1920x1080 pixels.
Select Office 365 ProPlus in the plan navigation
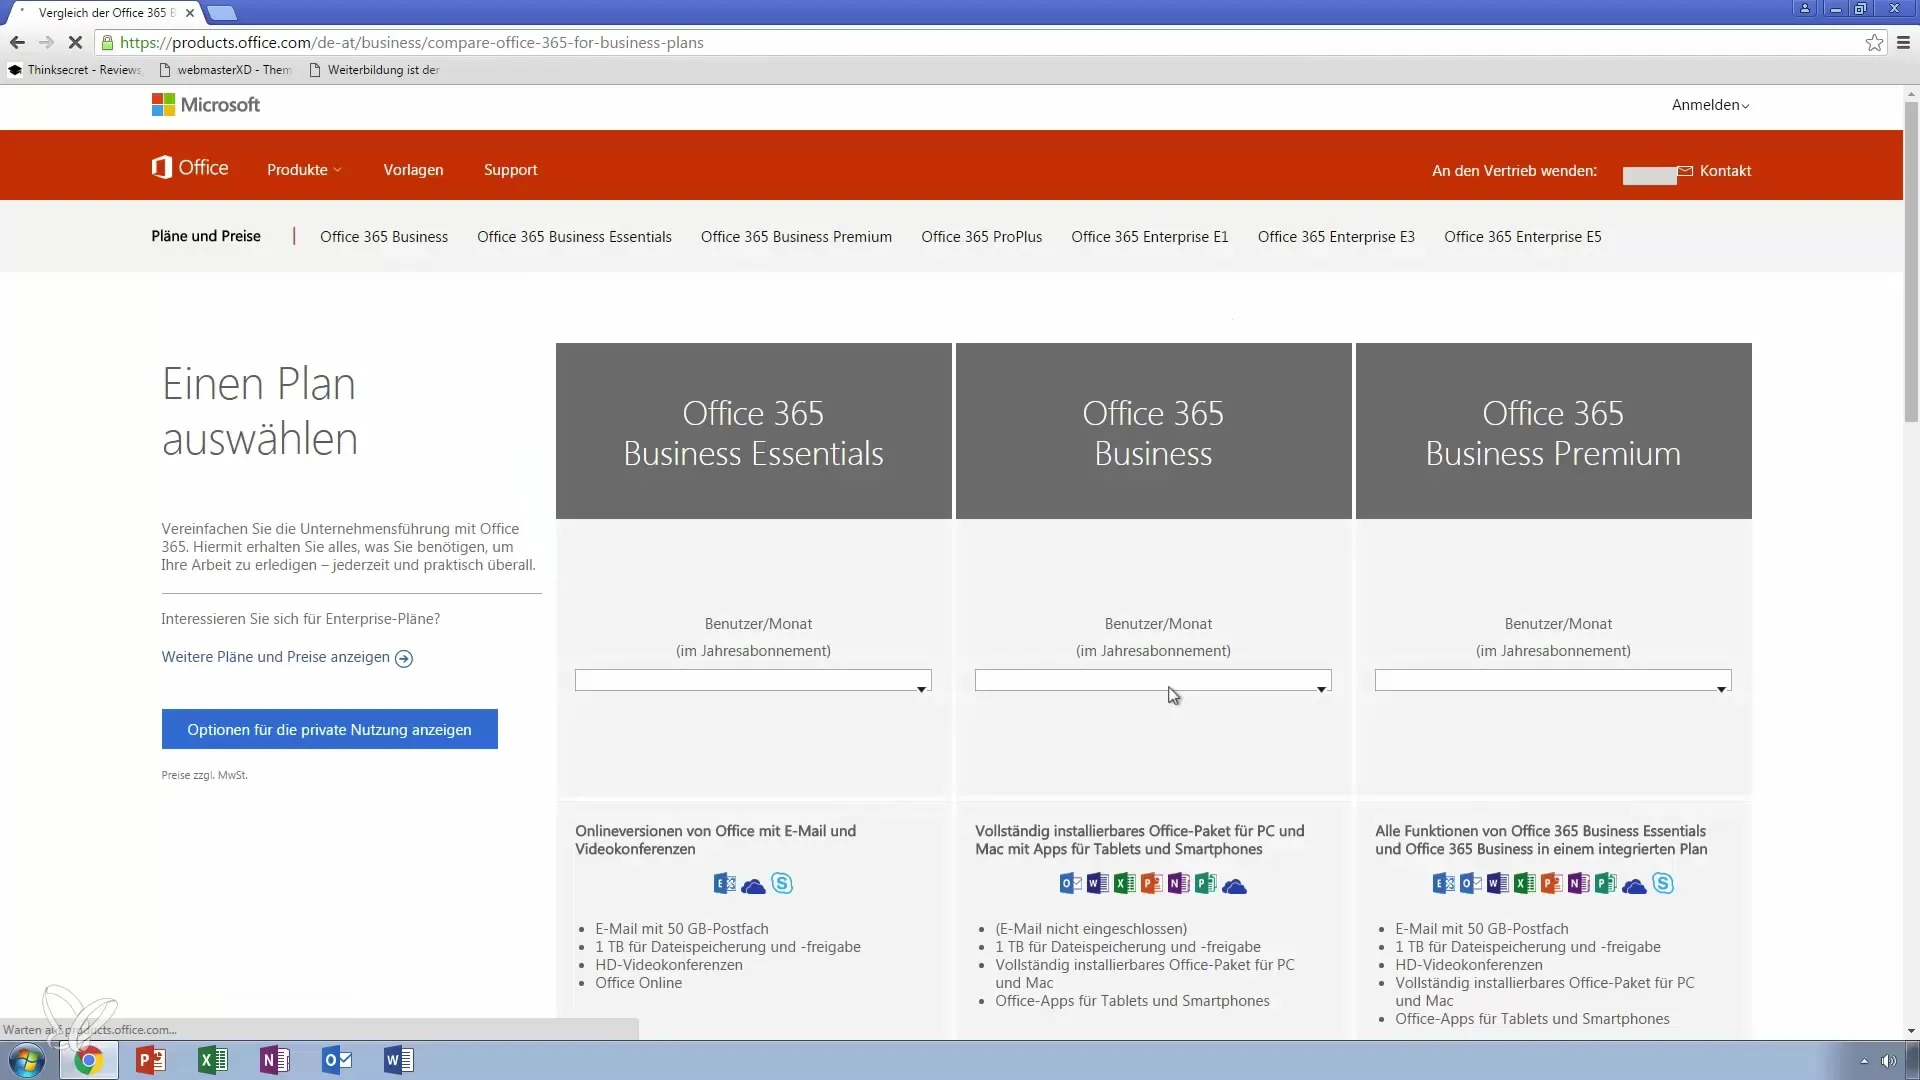click(981, 237)
